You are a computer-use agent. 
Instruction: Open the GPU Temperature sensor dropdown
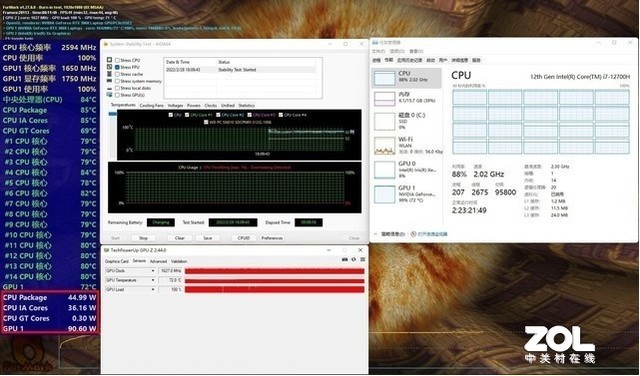coord(153,280)
